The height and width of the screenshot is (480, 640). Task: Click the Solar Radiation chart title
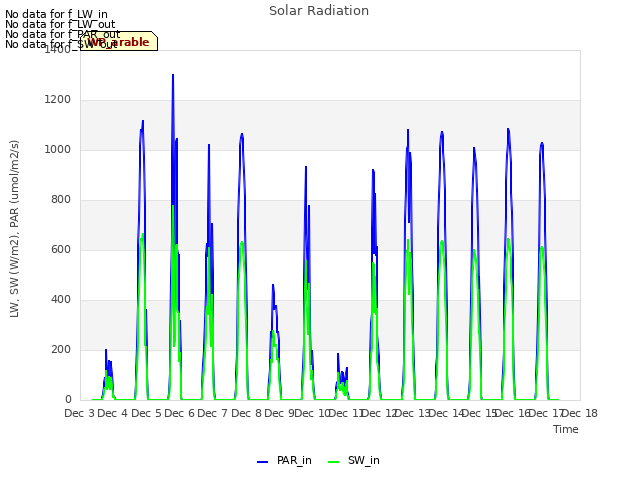(x=319, y=11)
